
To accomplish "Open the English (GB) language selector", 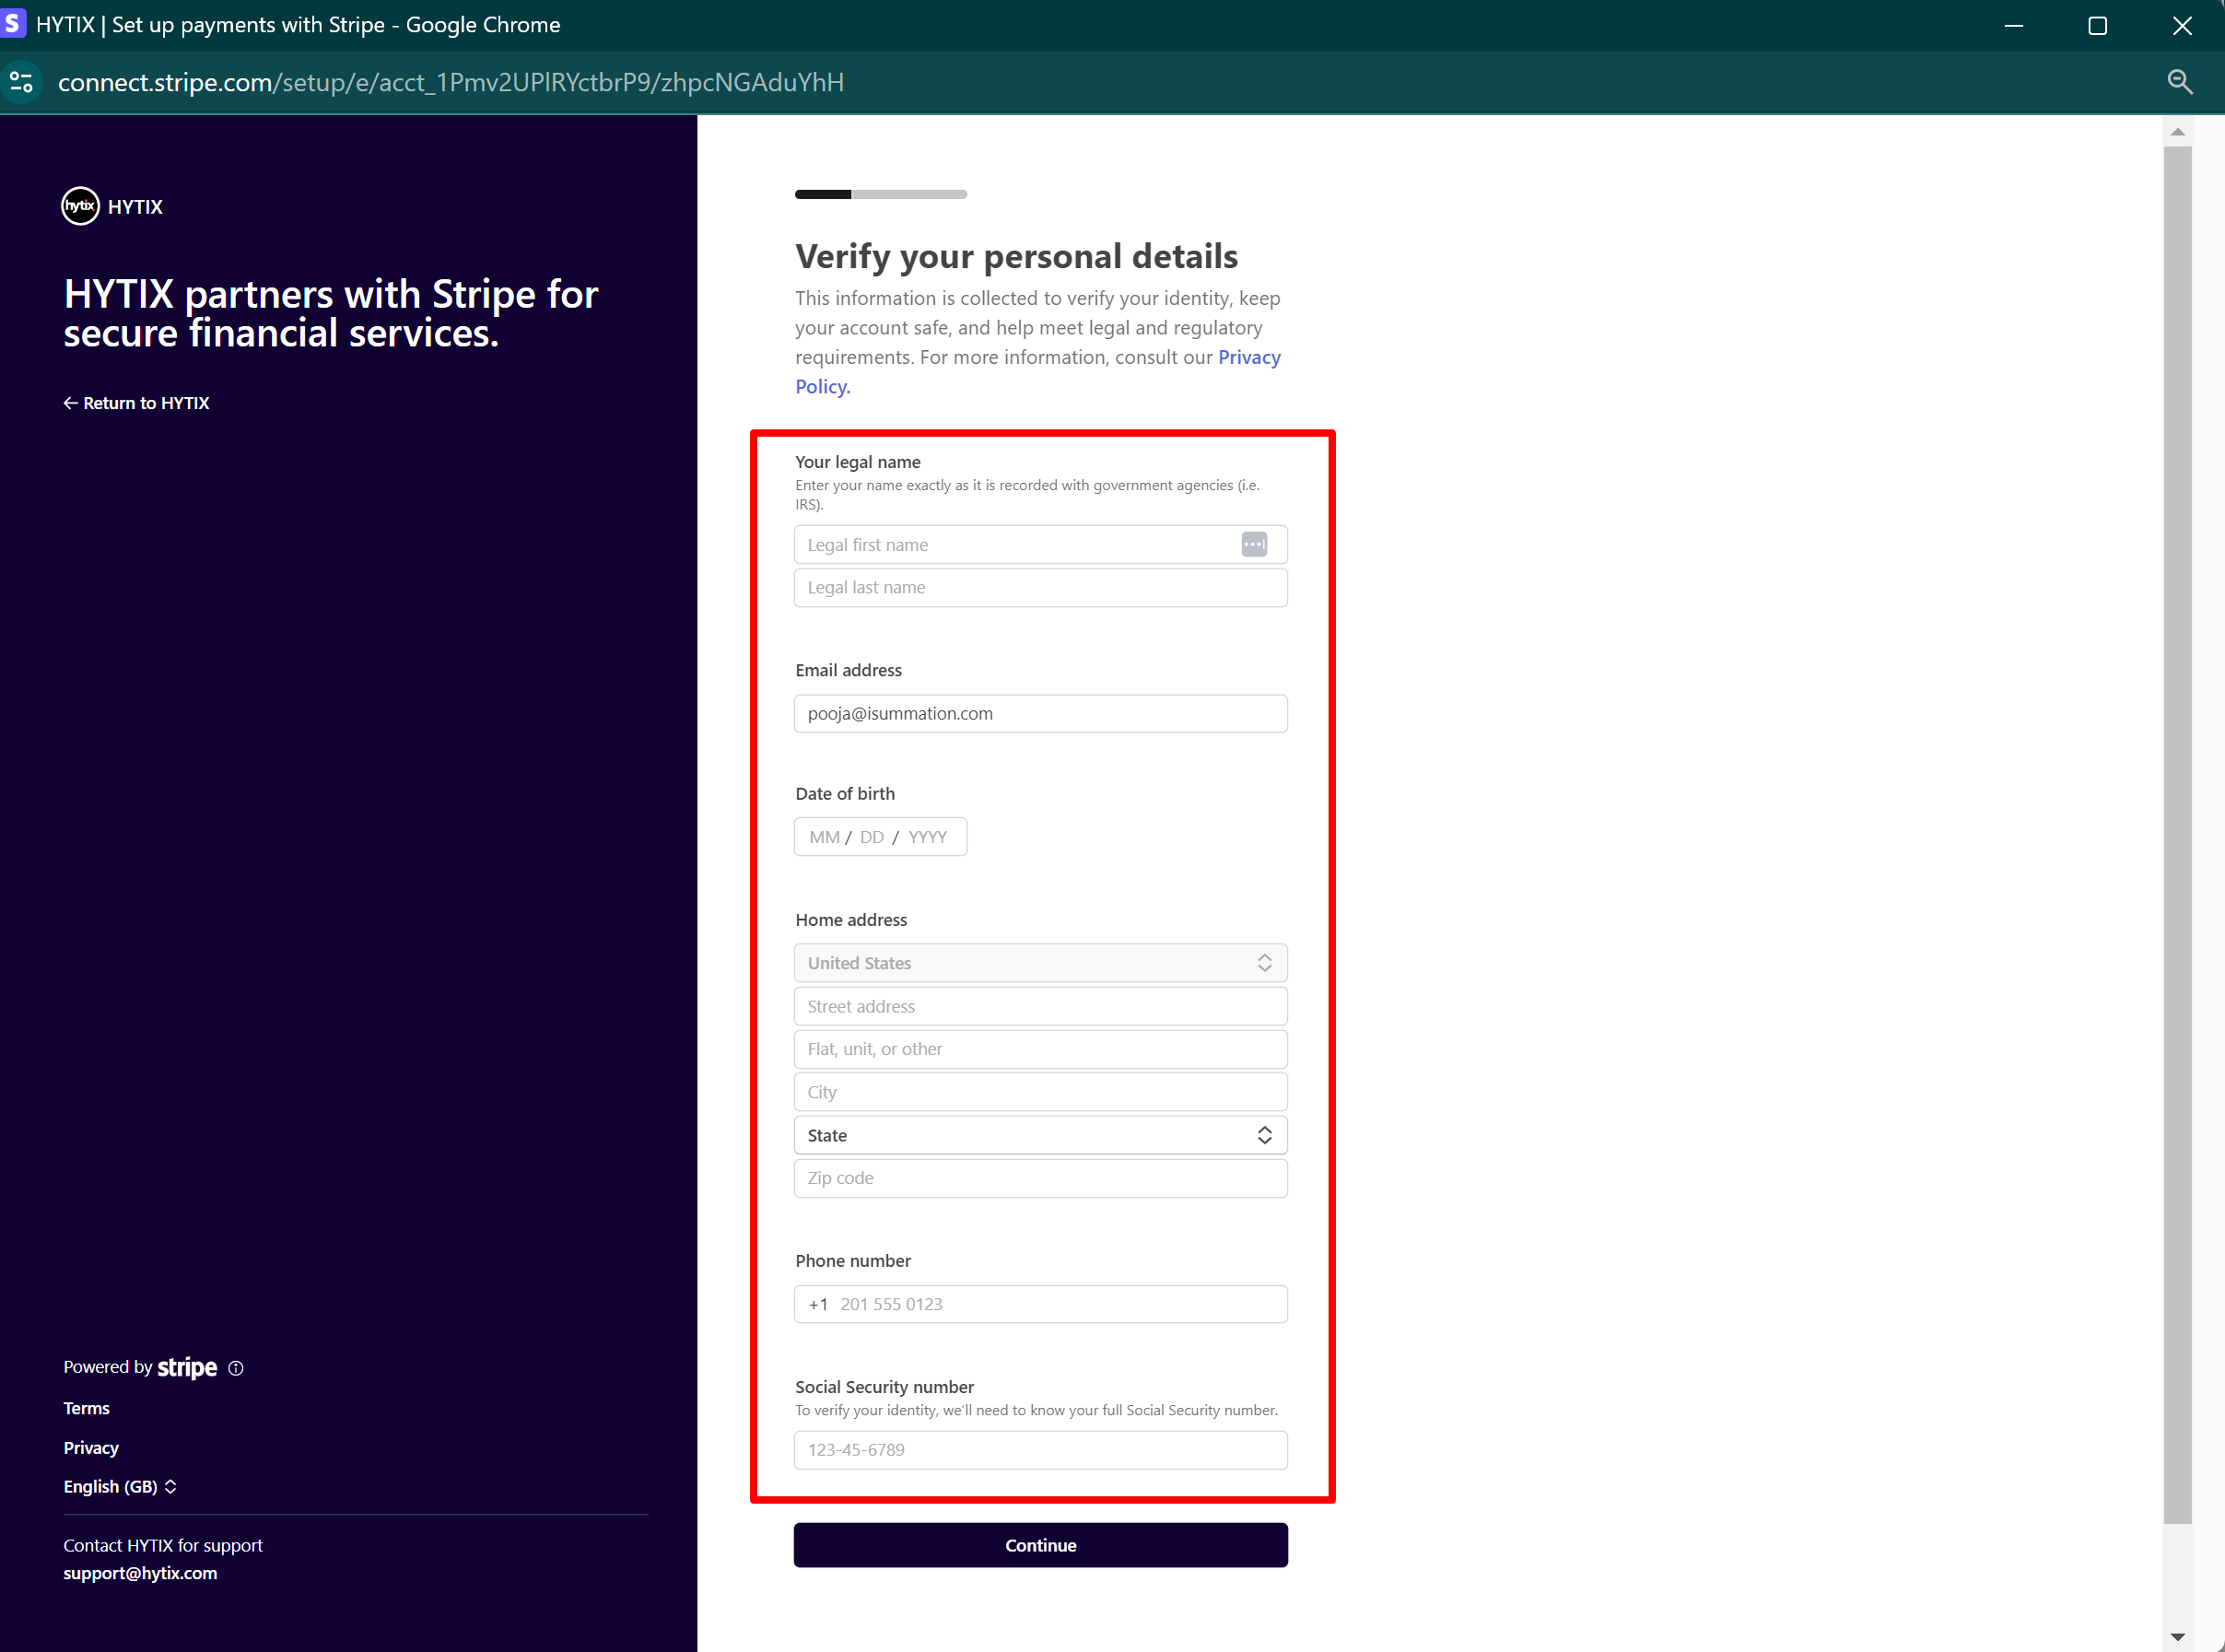I will coord(120,1487).
